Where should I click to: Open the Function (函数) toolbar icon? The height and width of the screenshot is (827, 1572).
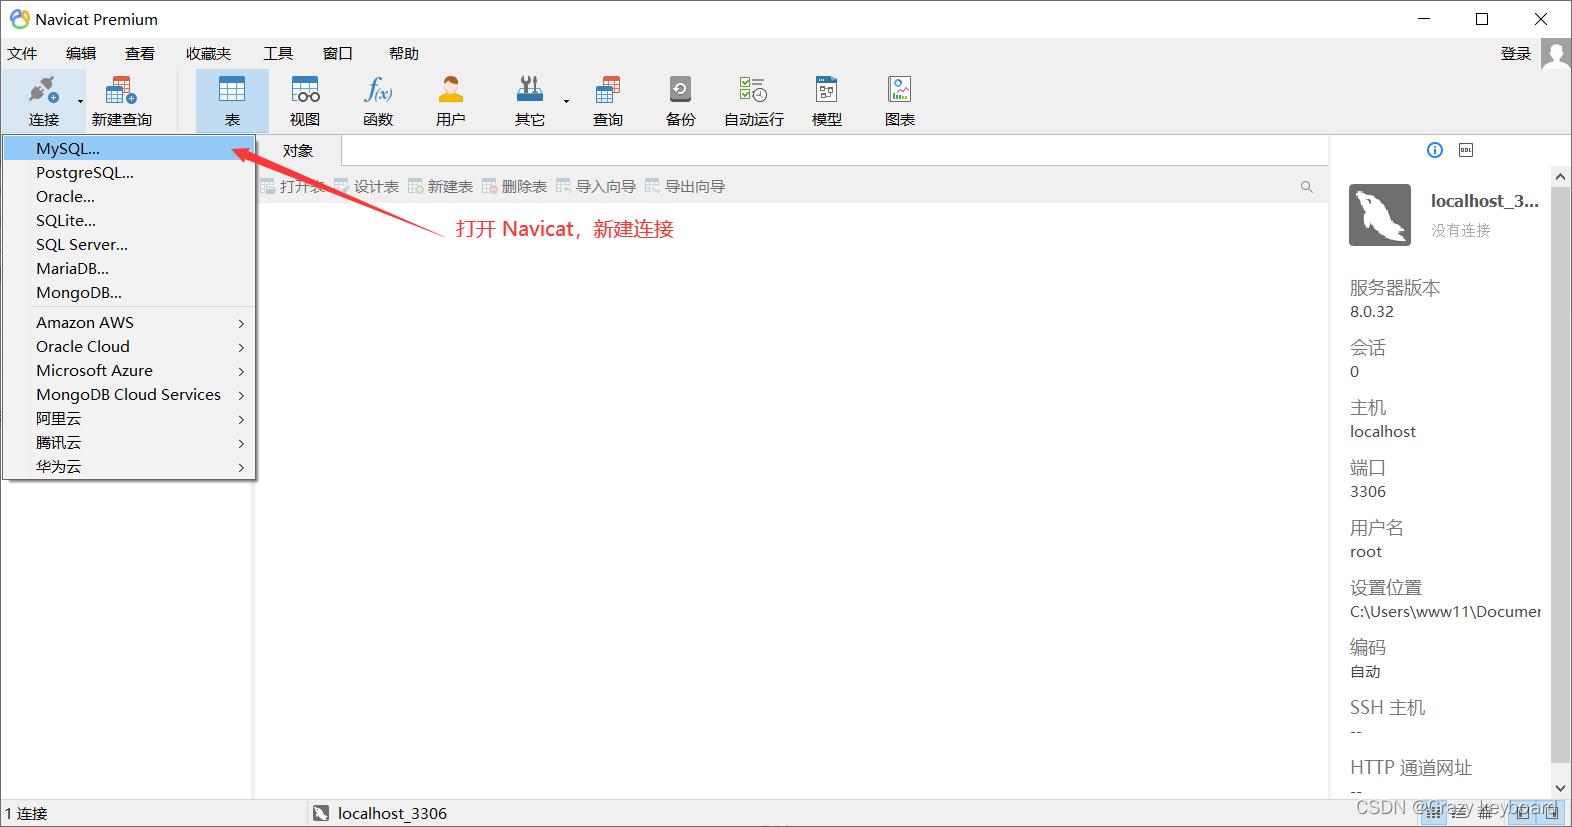tap(378, 100)
